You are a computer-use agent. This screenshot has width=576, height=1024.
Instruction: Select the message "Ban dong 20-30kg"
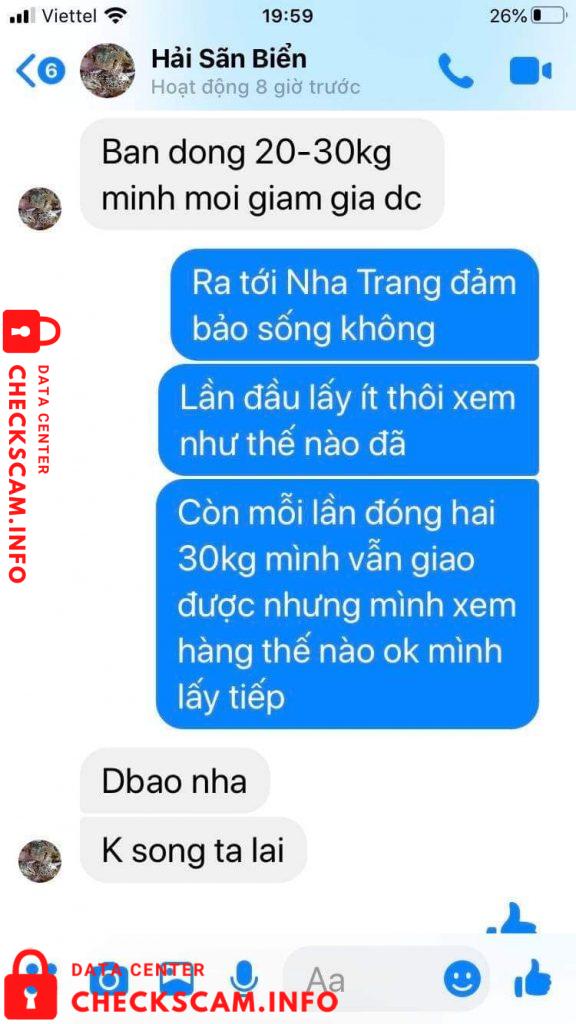(x=262, y=174)
